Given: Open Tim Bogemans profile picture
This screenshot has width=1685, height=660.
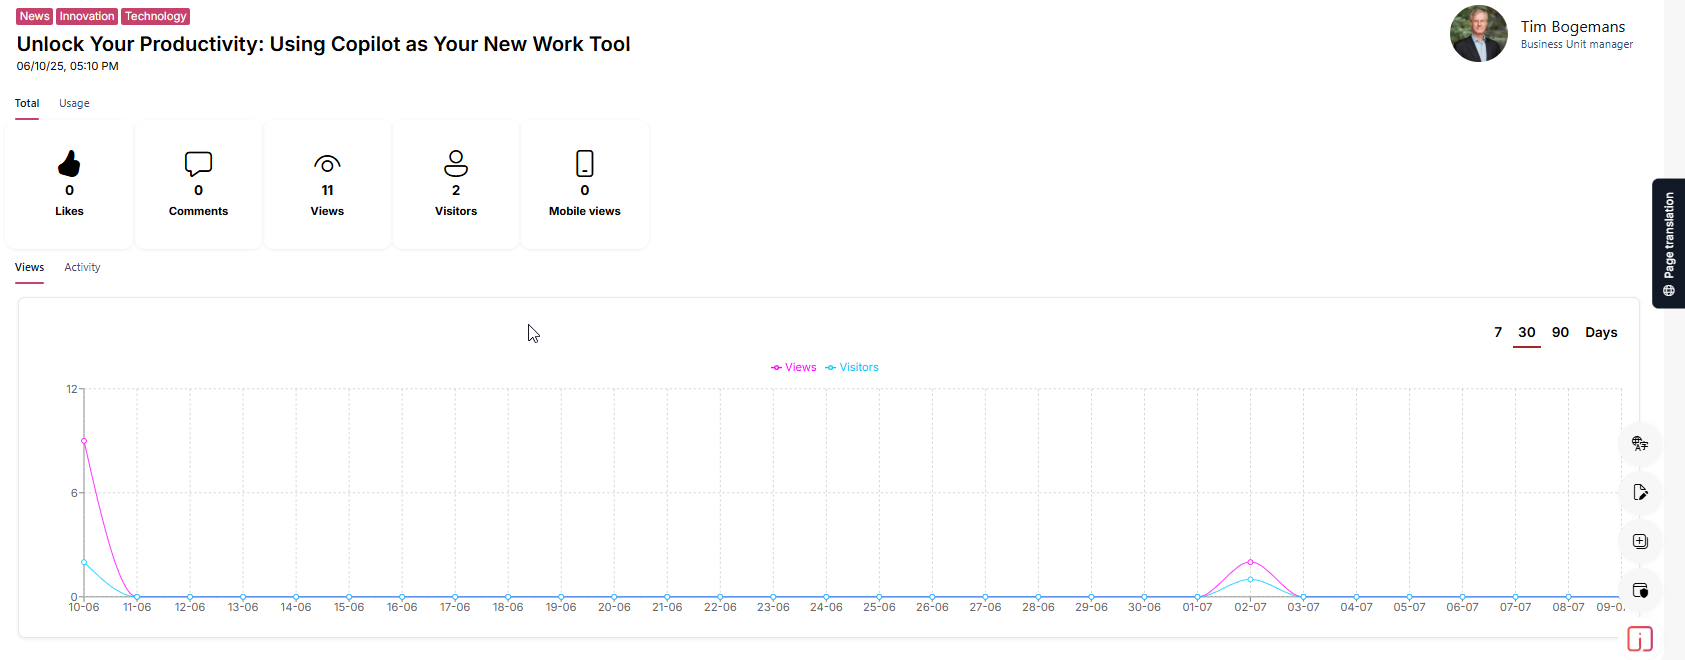Looking at the screenshot, I should click(1478, 34).
